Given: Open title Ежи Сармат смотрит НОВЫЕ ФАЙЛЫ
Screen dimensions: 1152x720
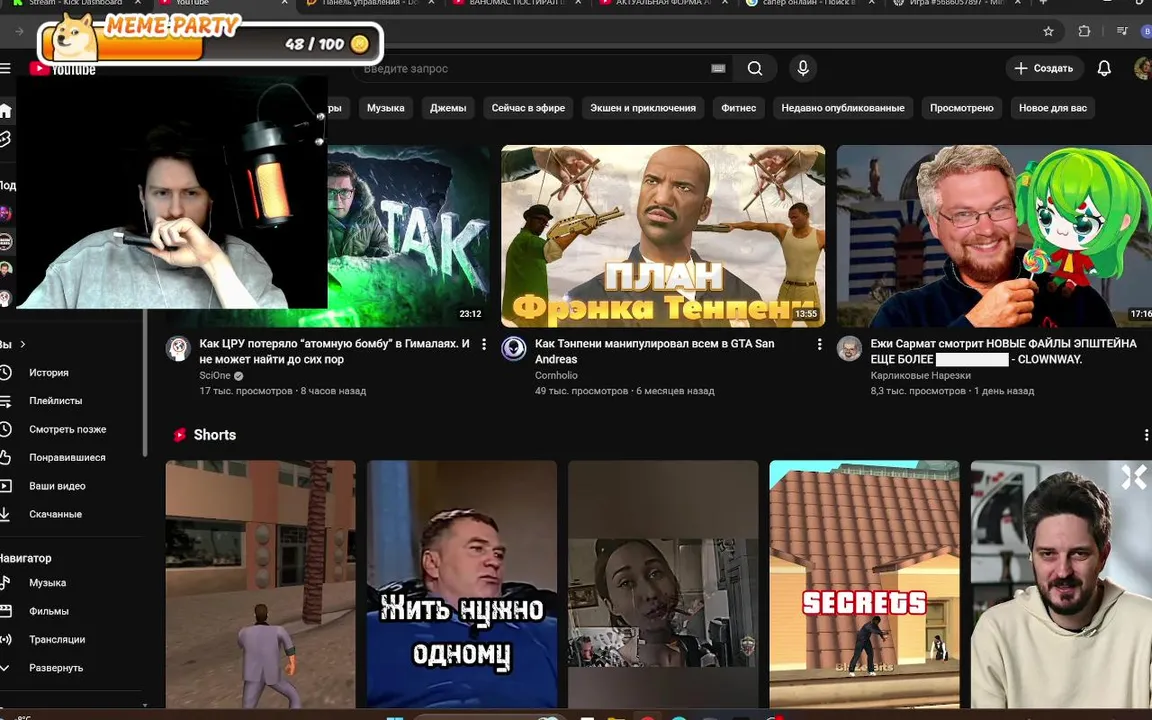Looking at the screenshot, I should coord(1004,351).
